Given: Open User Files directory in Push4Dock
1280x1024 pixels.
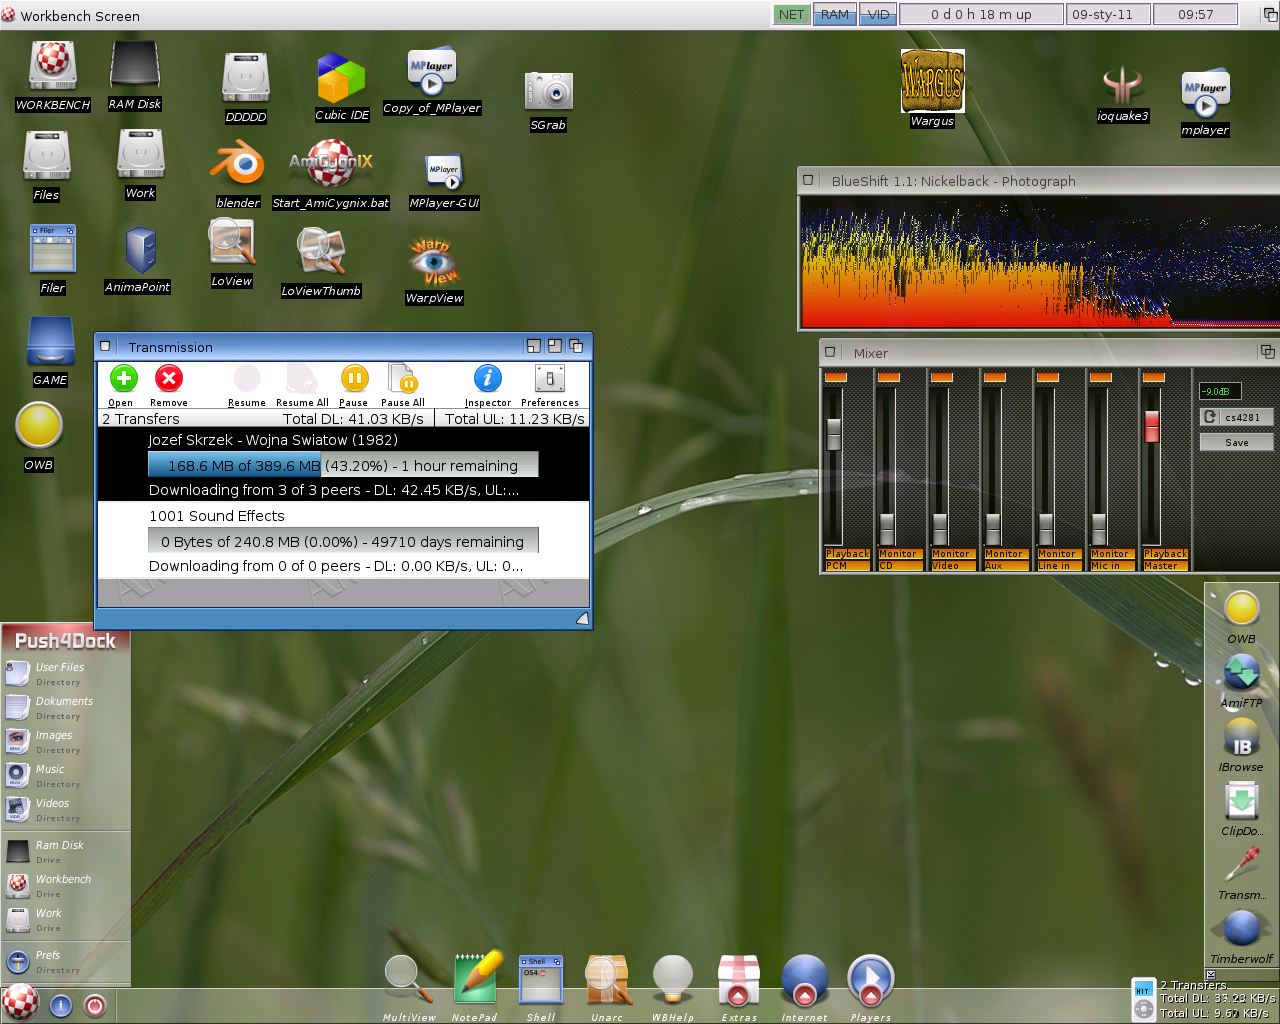Looking at the screenshot, I should click(x=65, y=674).
